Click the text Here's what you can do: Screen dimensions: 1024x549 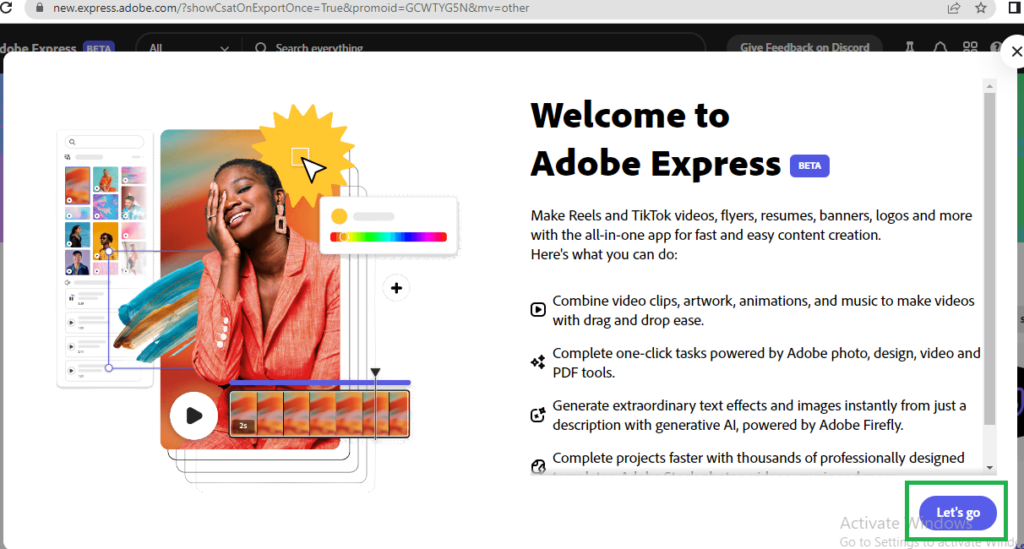coord(604,255)
